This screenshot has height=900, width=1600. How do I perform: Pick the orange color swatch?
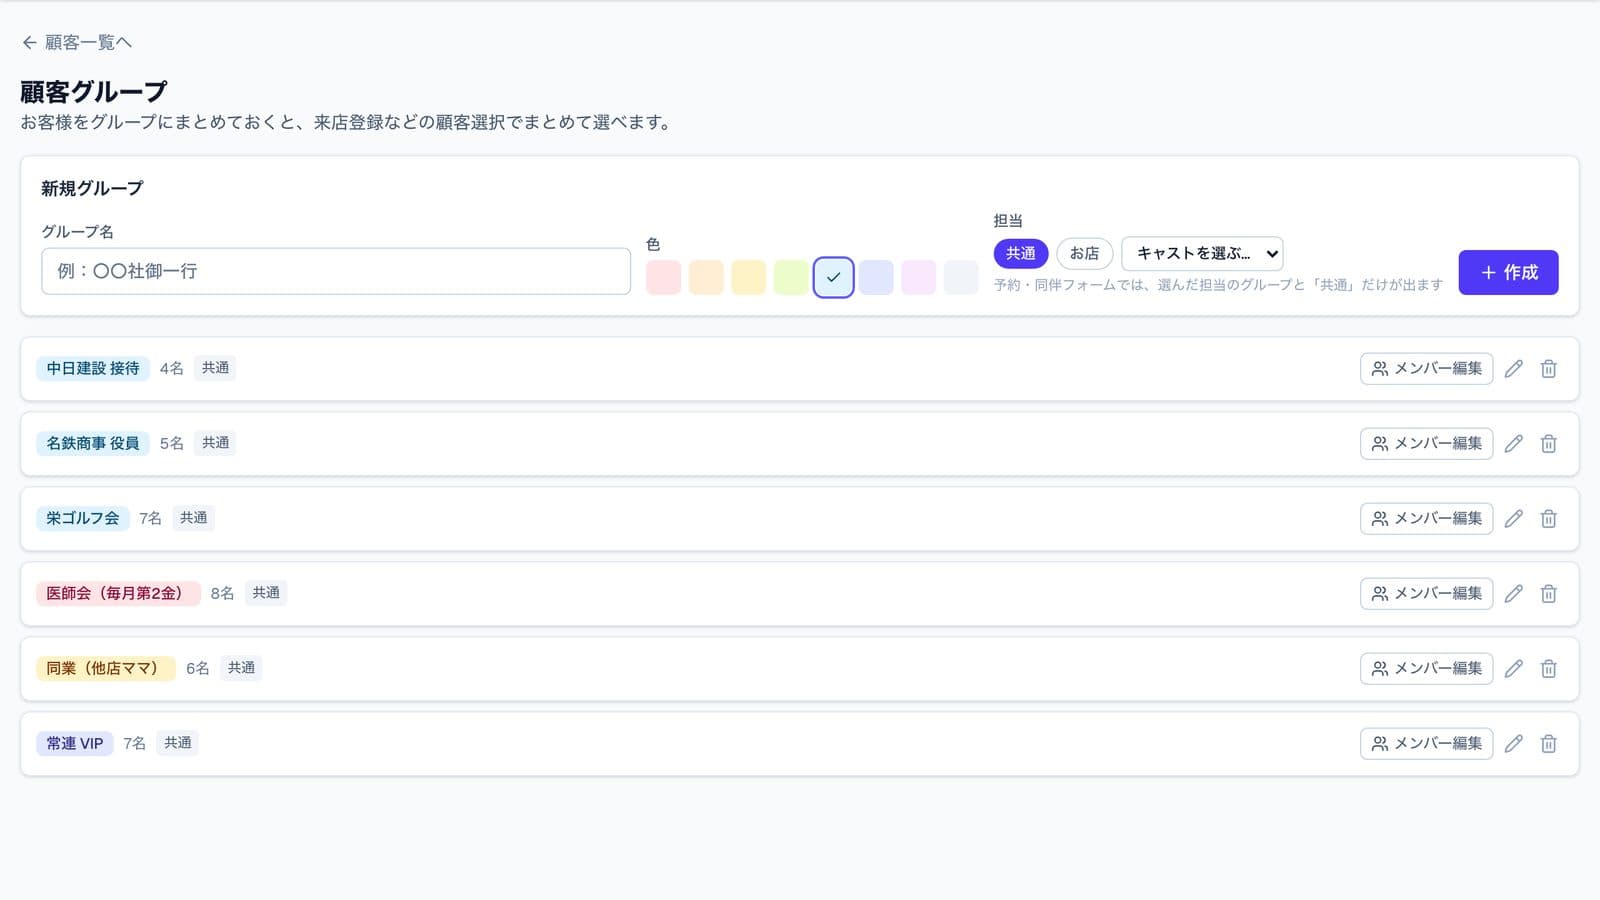click(x=706, y=277)
